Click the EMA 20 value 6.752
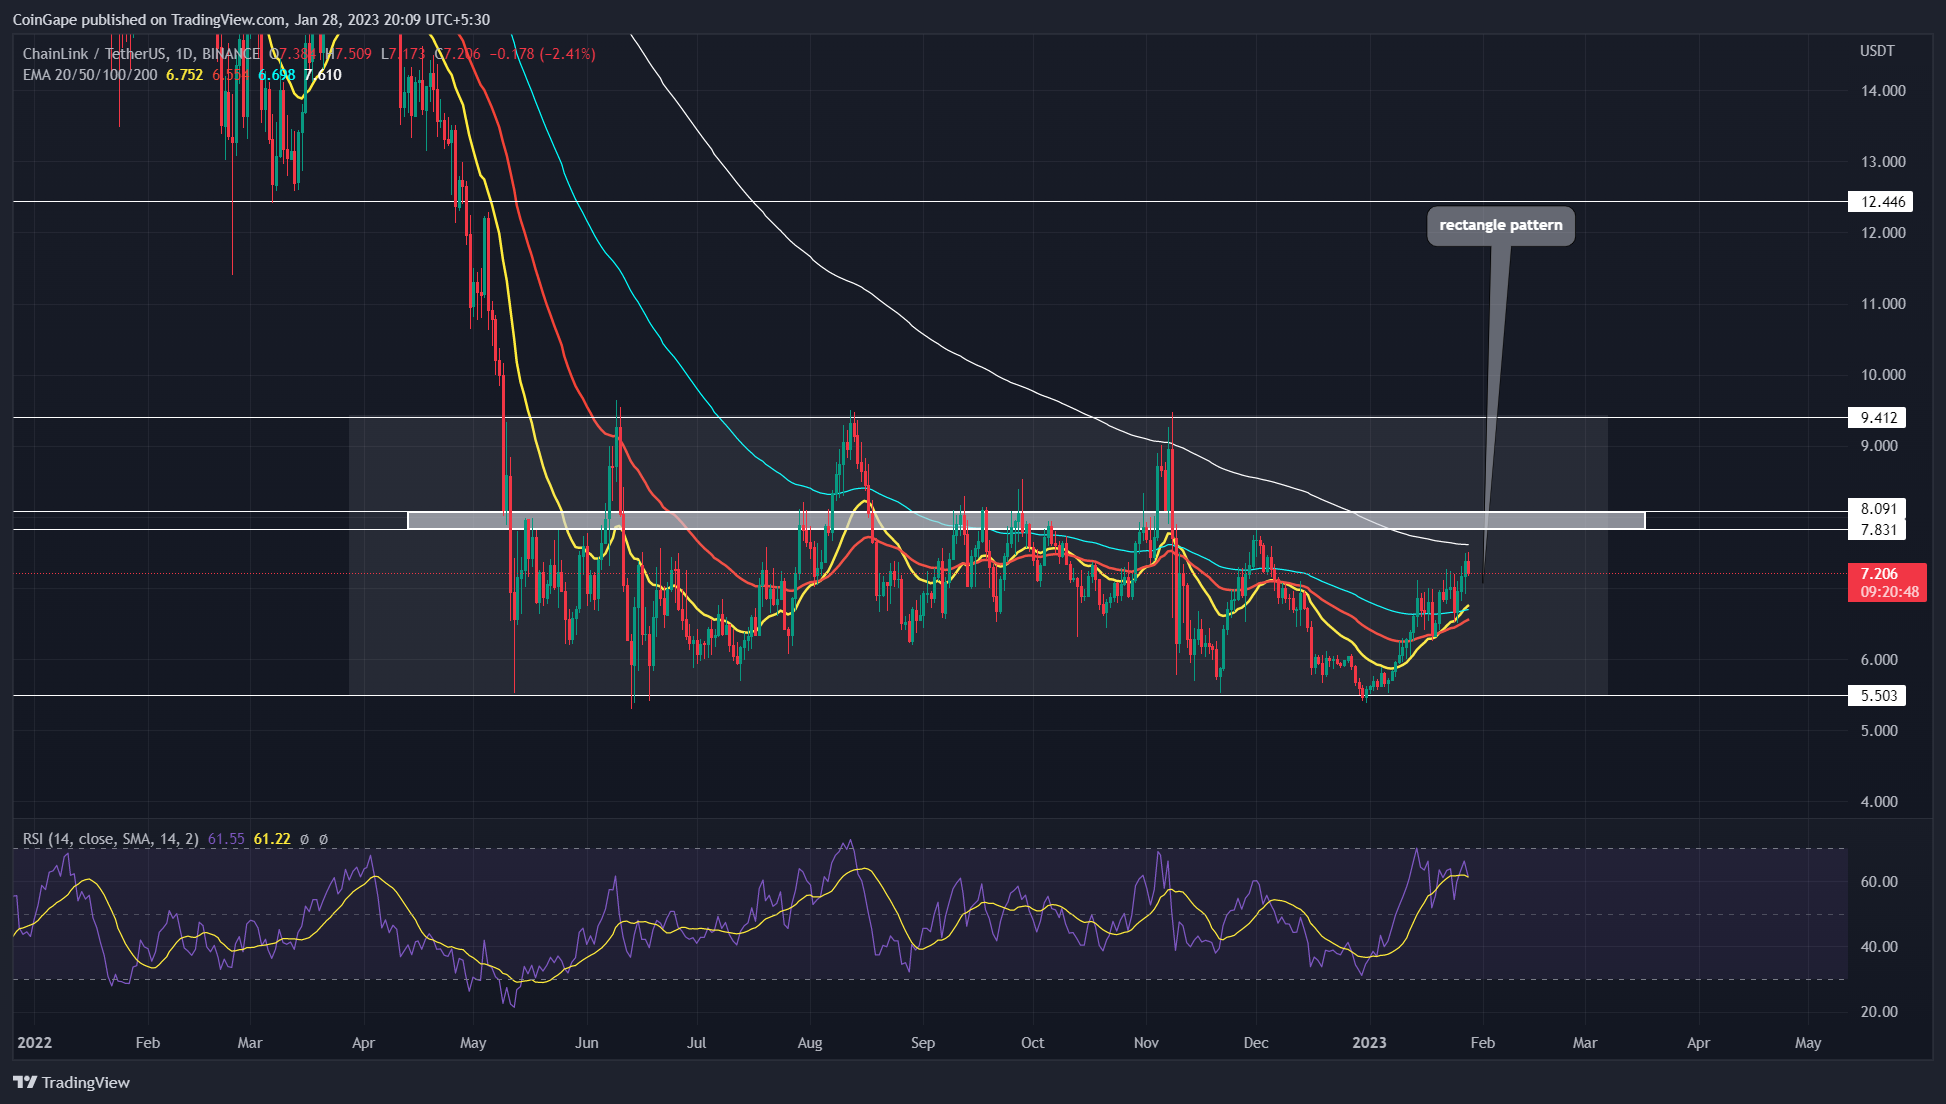This screenshot has width=1946, height=1104. coord(184,75)
